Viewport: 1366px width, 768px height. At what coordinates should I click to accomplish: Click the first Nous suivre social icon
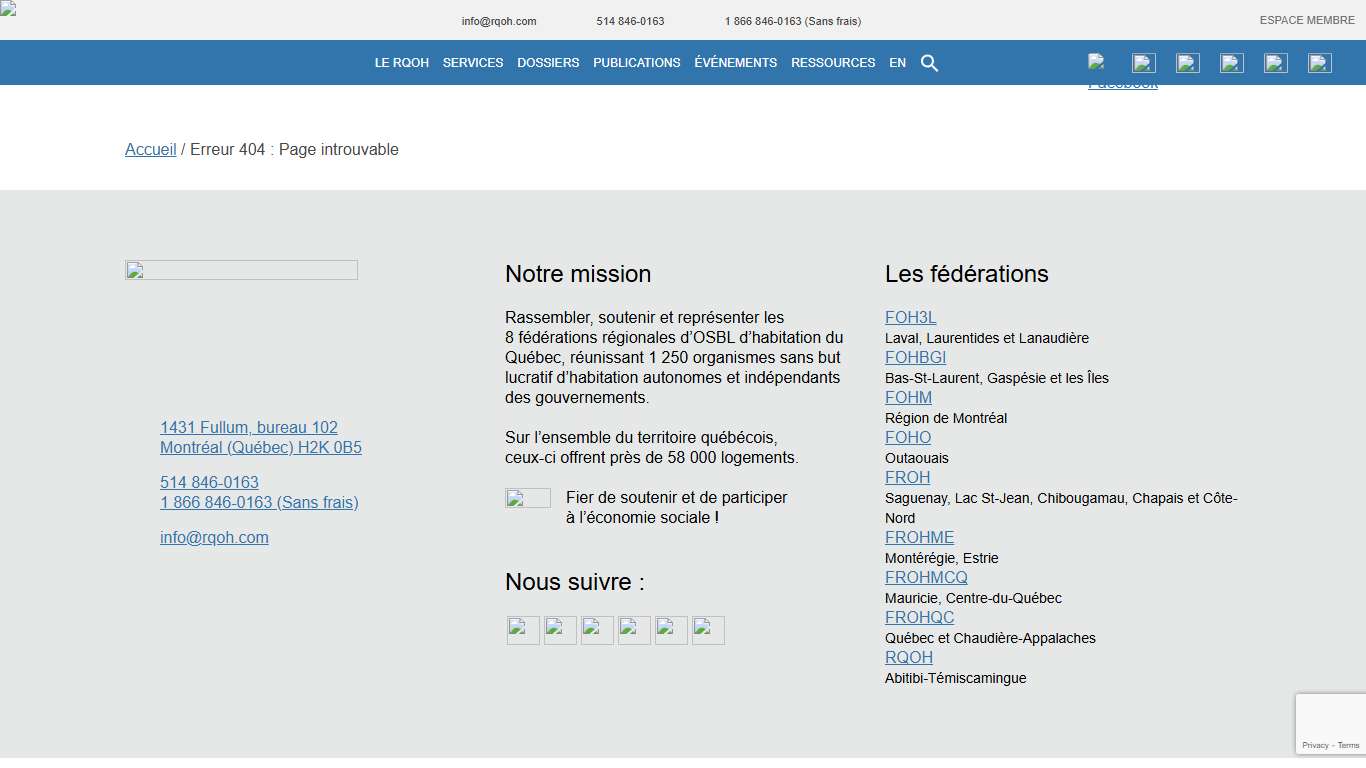(x=522, y=630)
